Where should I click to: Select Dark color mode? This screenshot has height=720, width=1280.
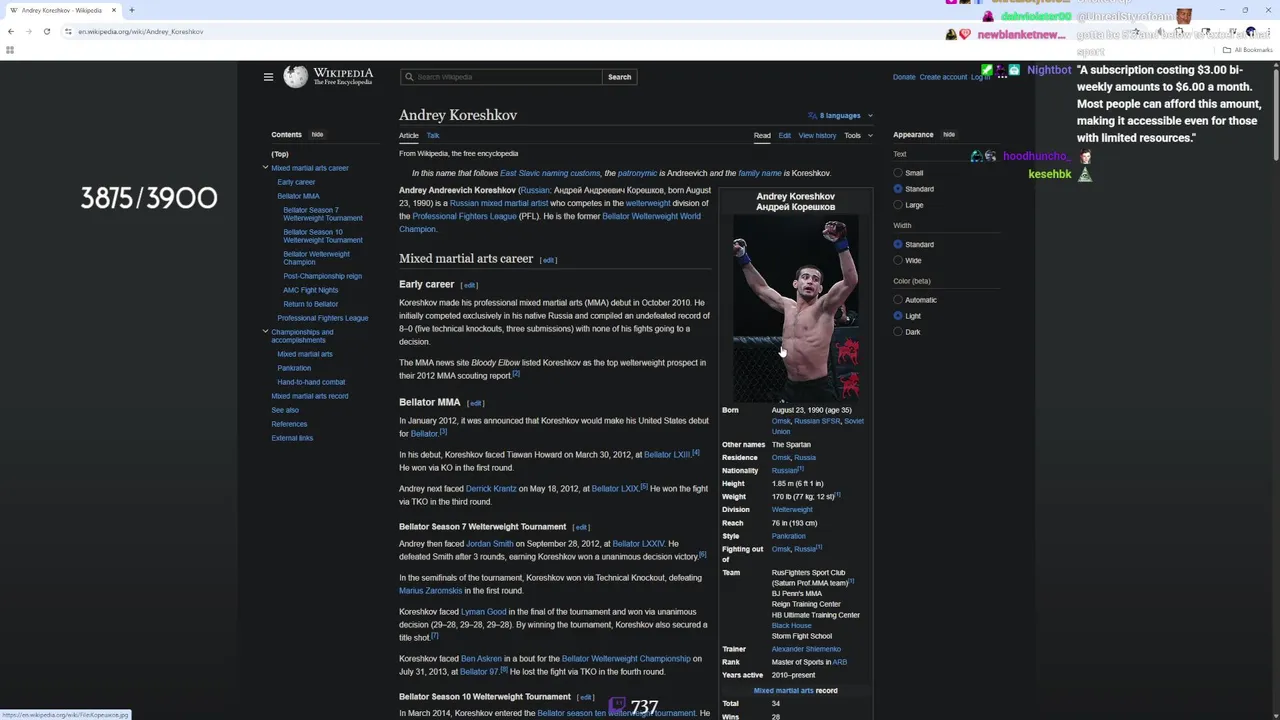[x=898, y=332]
